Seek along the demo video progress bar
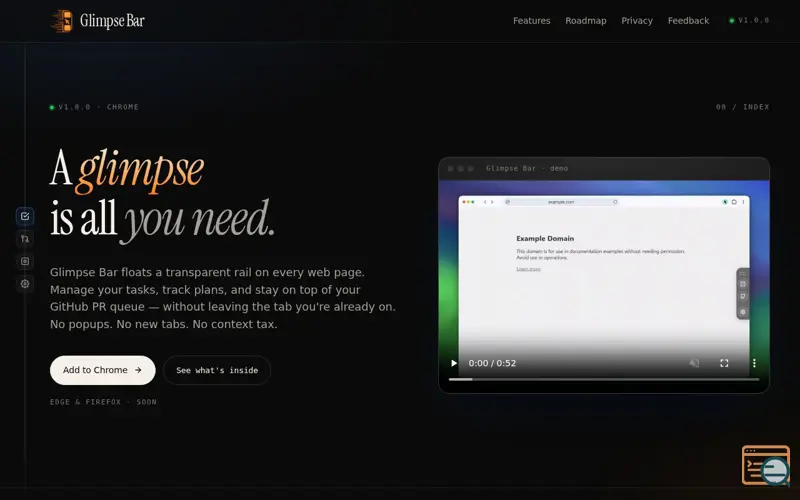This screenshot has width=800, height=500. (604, 379)
